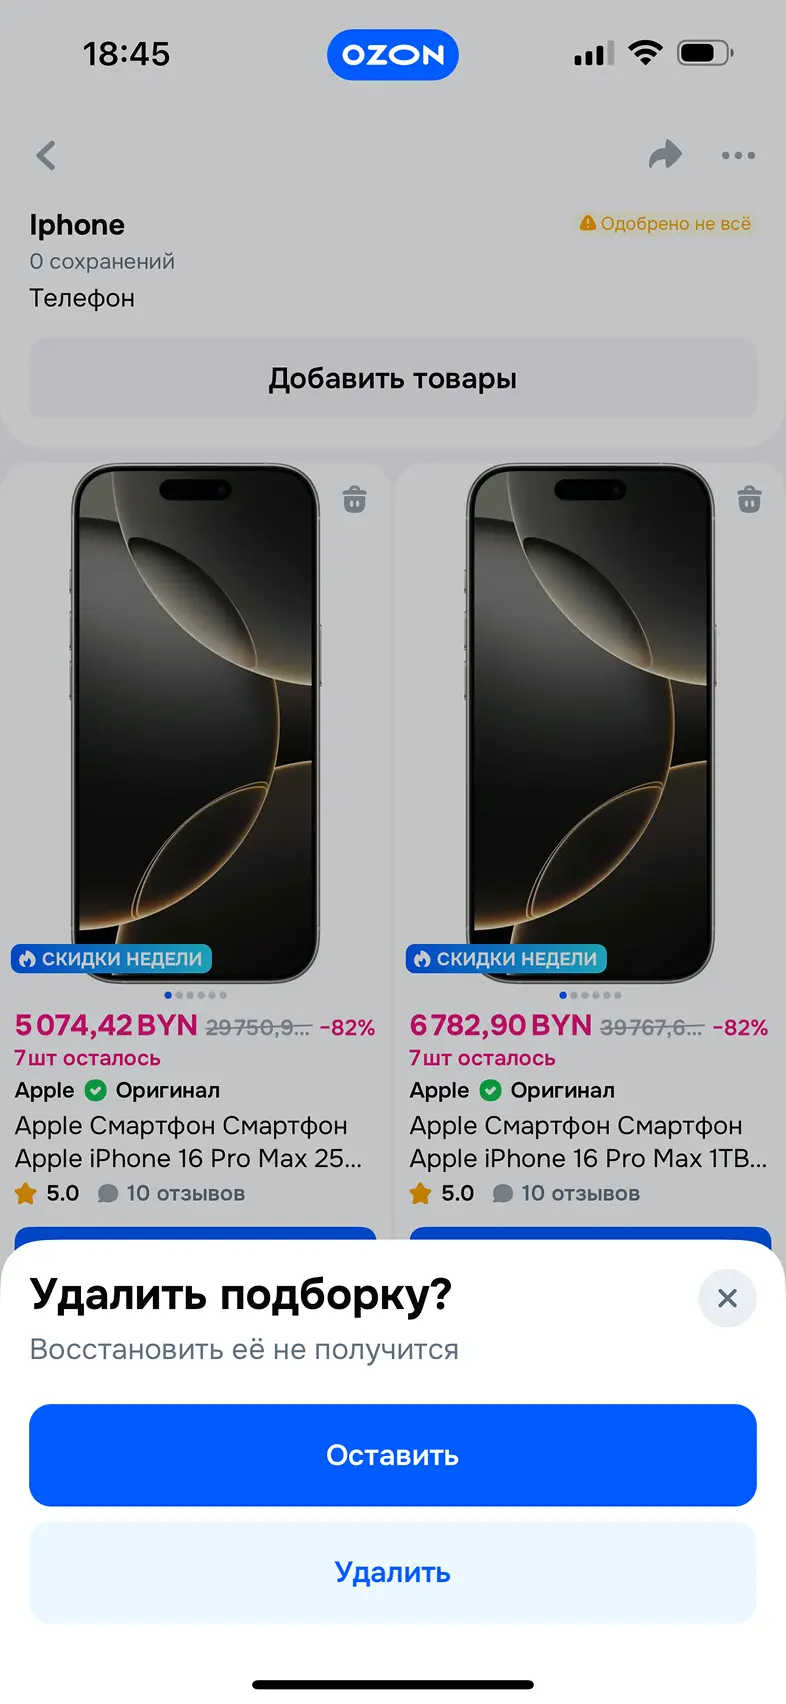Select the left iPhone 16 Pro Max image

tap(196, 723)
